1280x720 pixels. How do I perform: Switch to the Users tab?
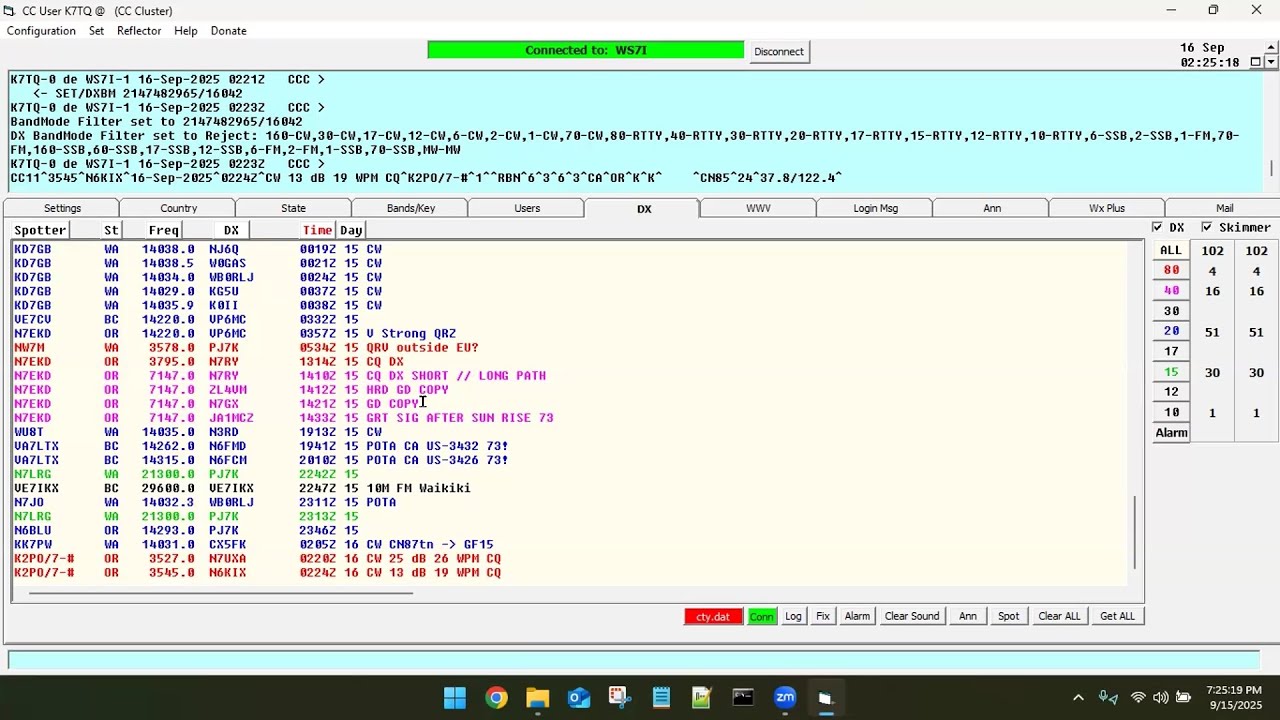pos(527,208)
